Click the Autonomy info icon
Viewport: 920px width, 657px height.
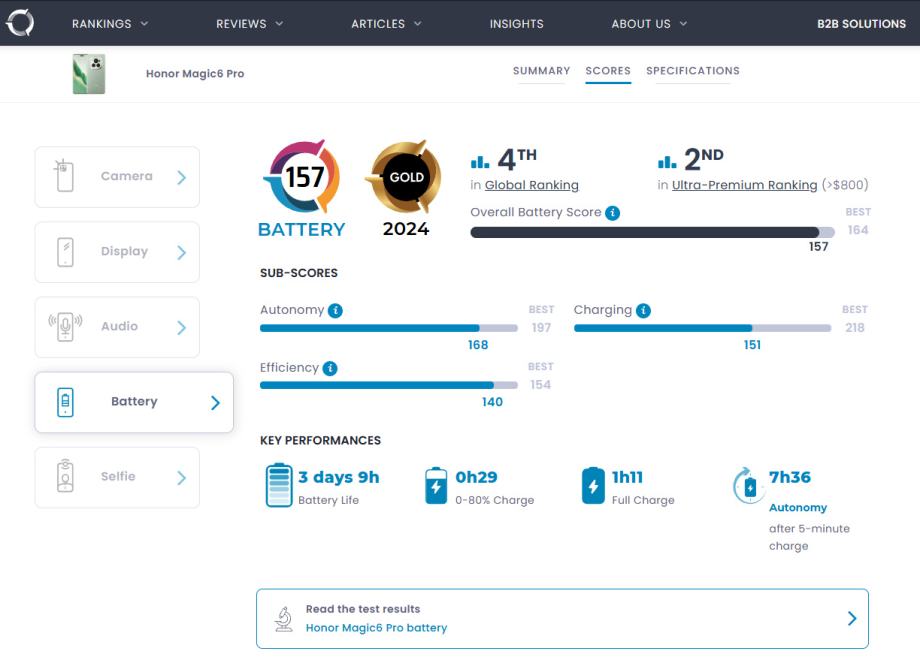coord(335,310)
